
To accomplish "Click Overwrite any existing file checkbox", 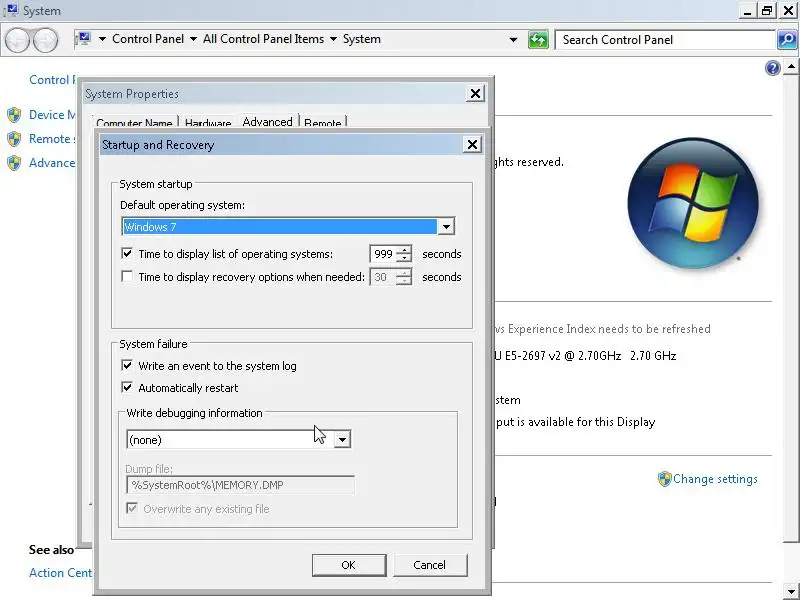I will [132, 508].
